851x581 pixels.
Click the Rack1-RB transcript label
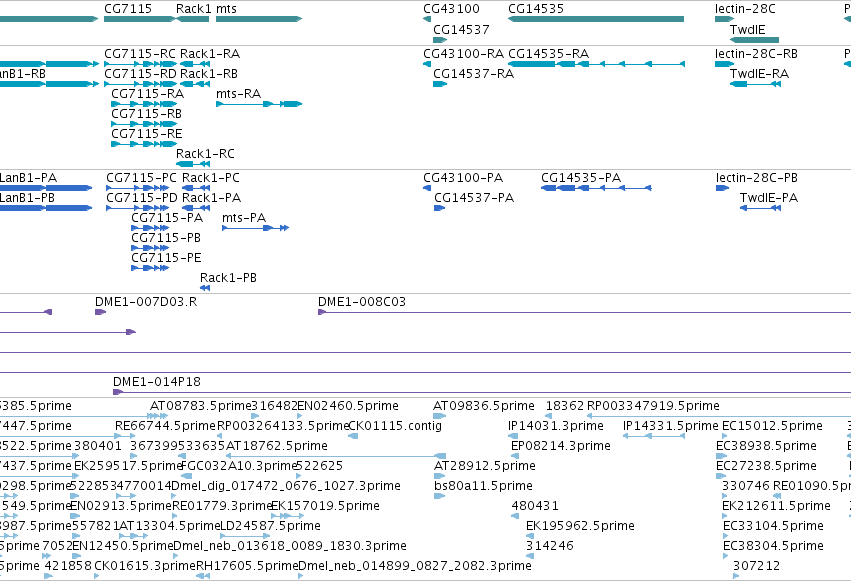[209, 73]
